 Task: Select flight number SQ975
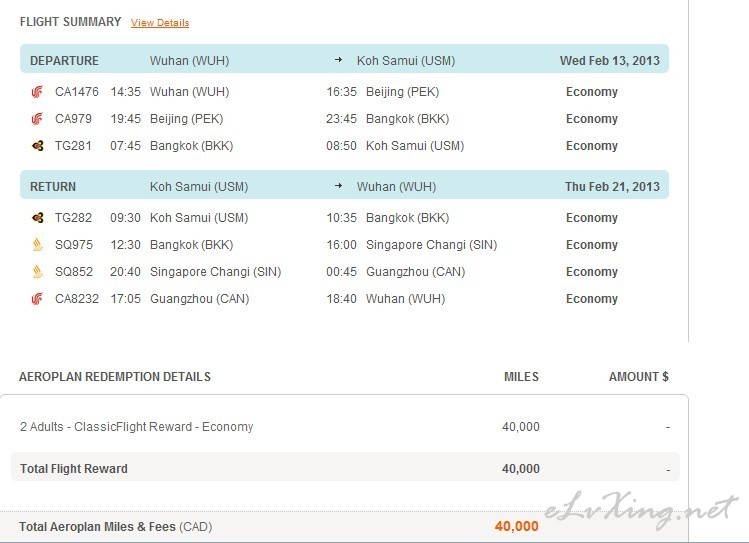tap(74, 245)
